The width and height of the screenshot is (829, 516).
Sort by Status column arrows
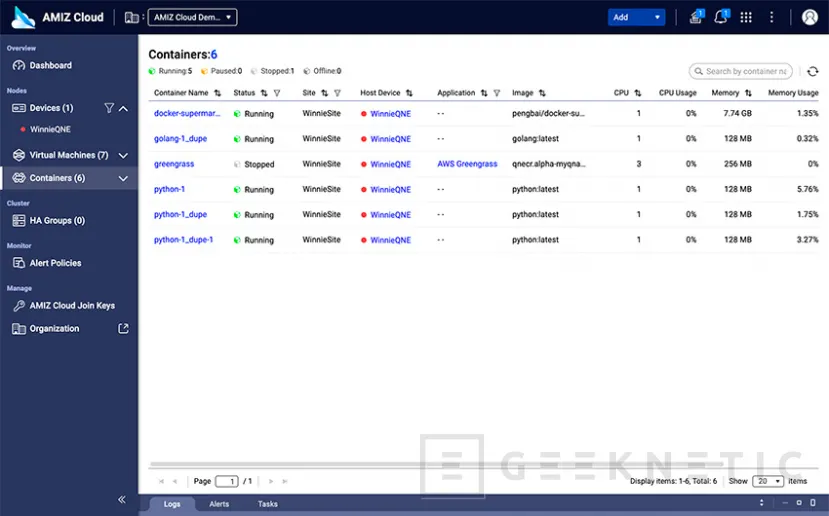(264, 93)
